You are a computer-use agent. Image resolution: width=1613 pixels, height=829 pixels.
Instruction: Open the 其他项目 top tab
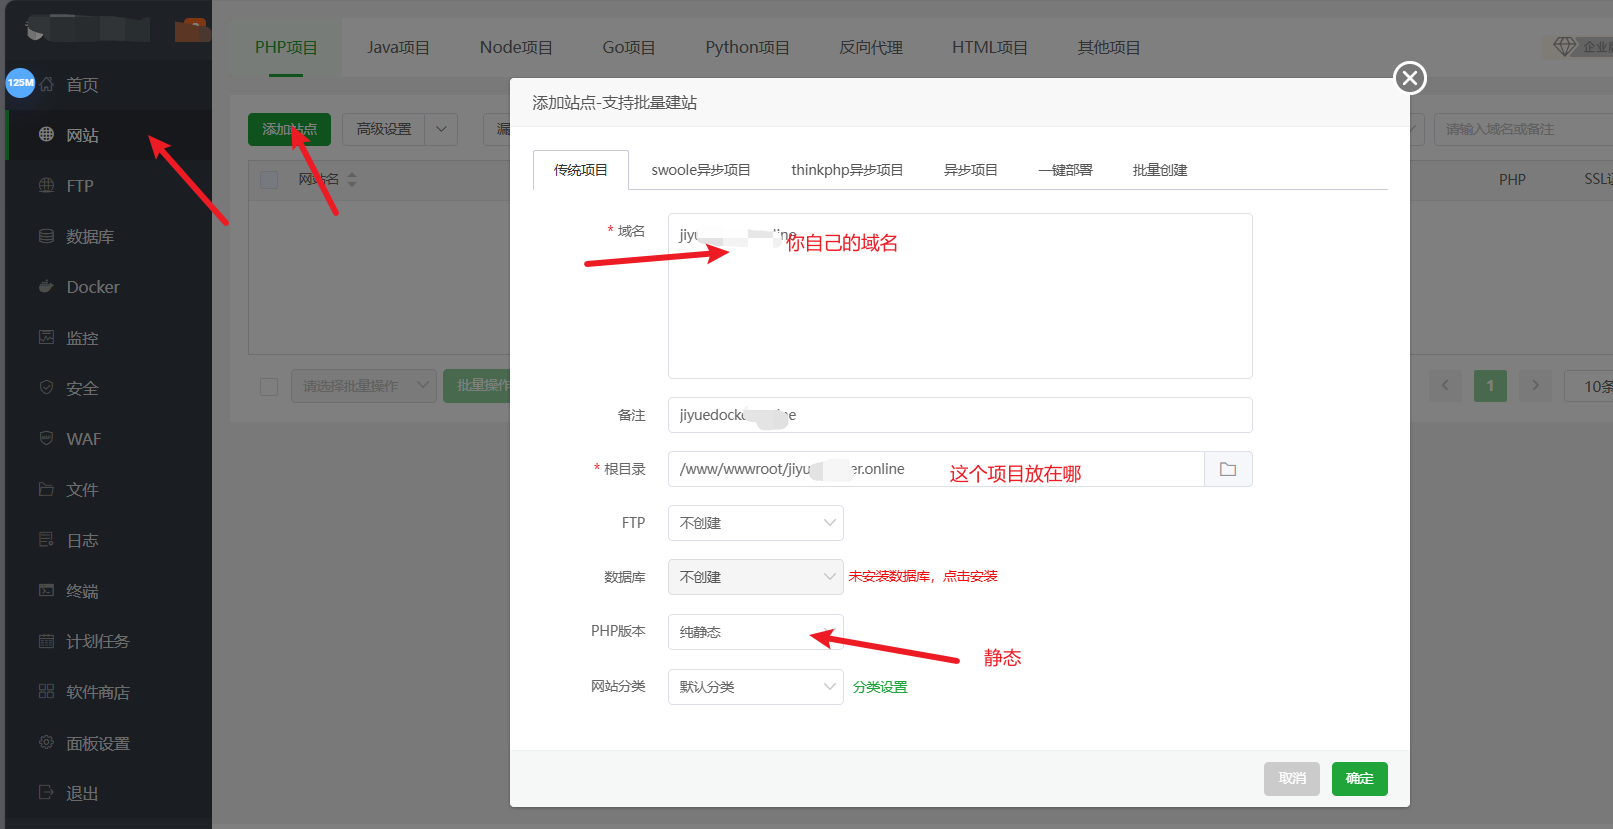[1109, 47]
